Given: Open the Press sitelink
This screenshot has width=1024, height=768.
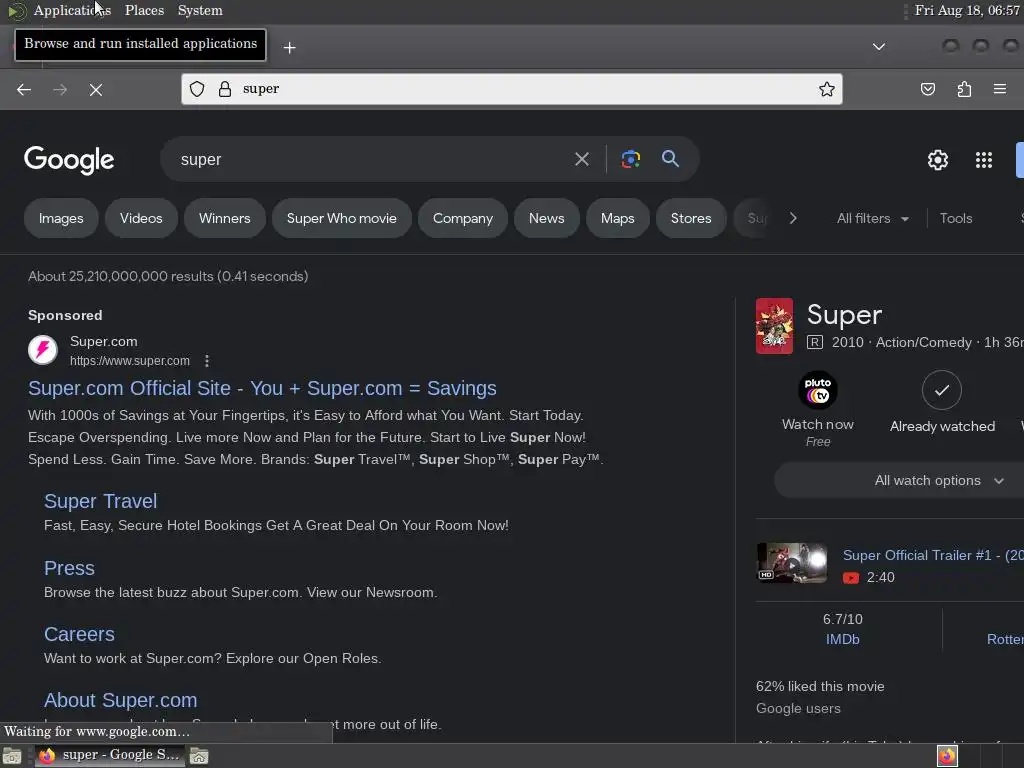Looking at the screenshot, I should tap(69, 568).
